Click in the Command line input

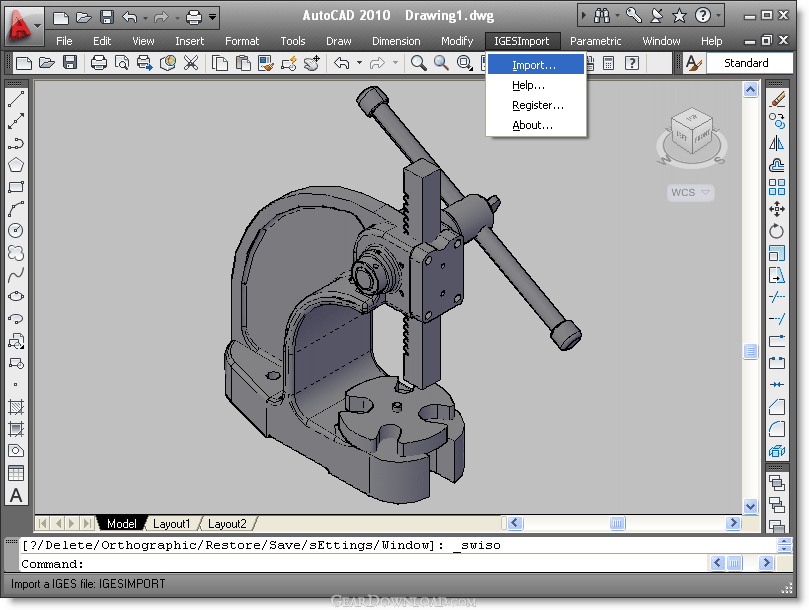pos(364,564)
